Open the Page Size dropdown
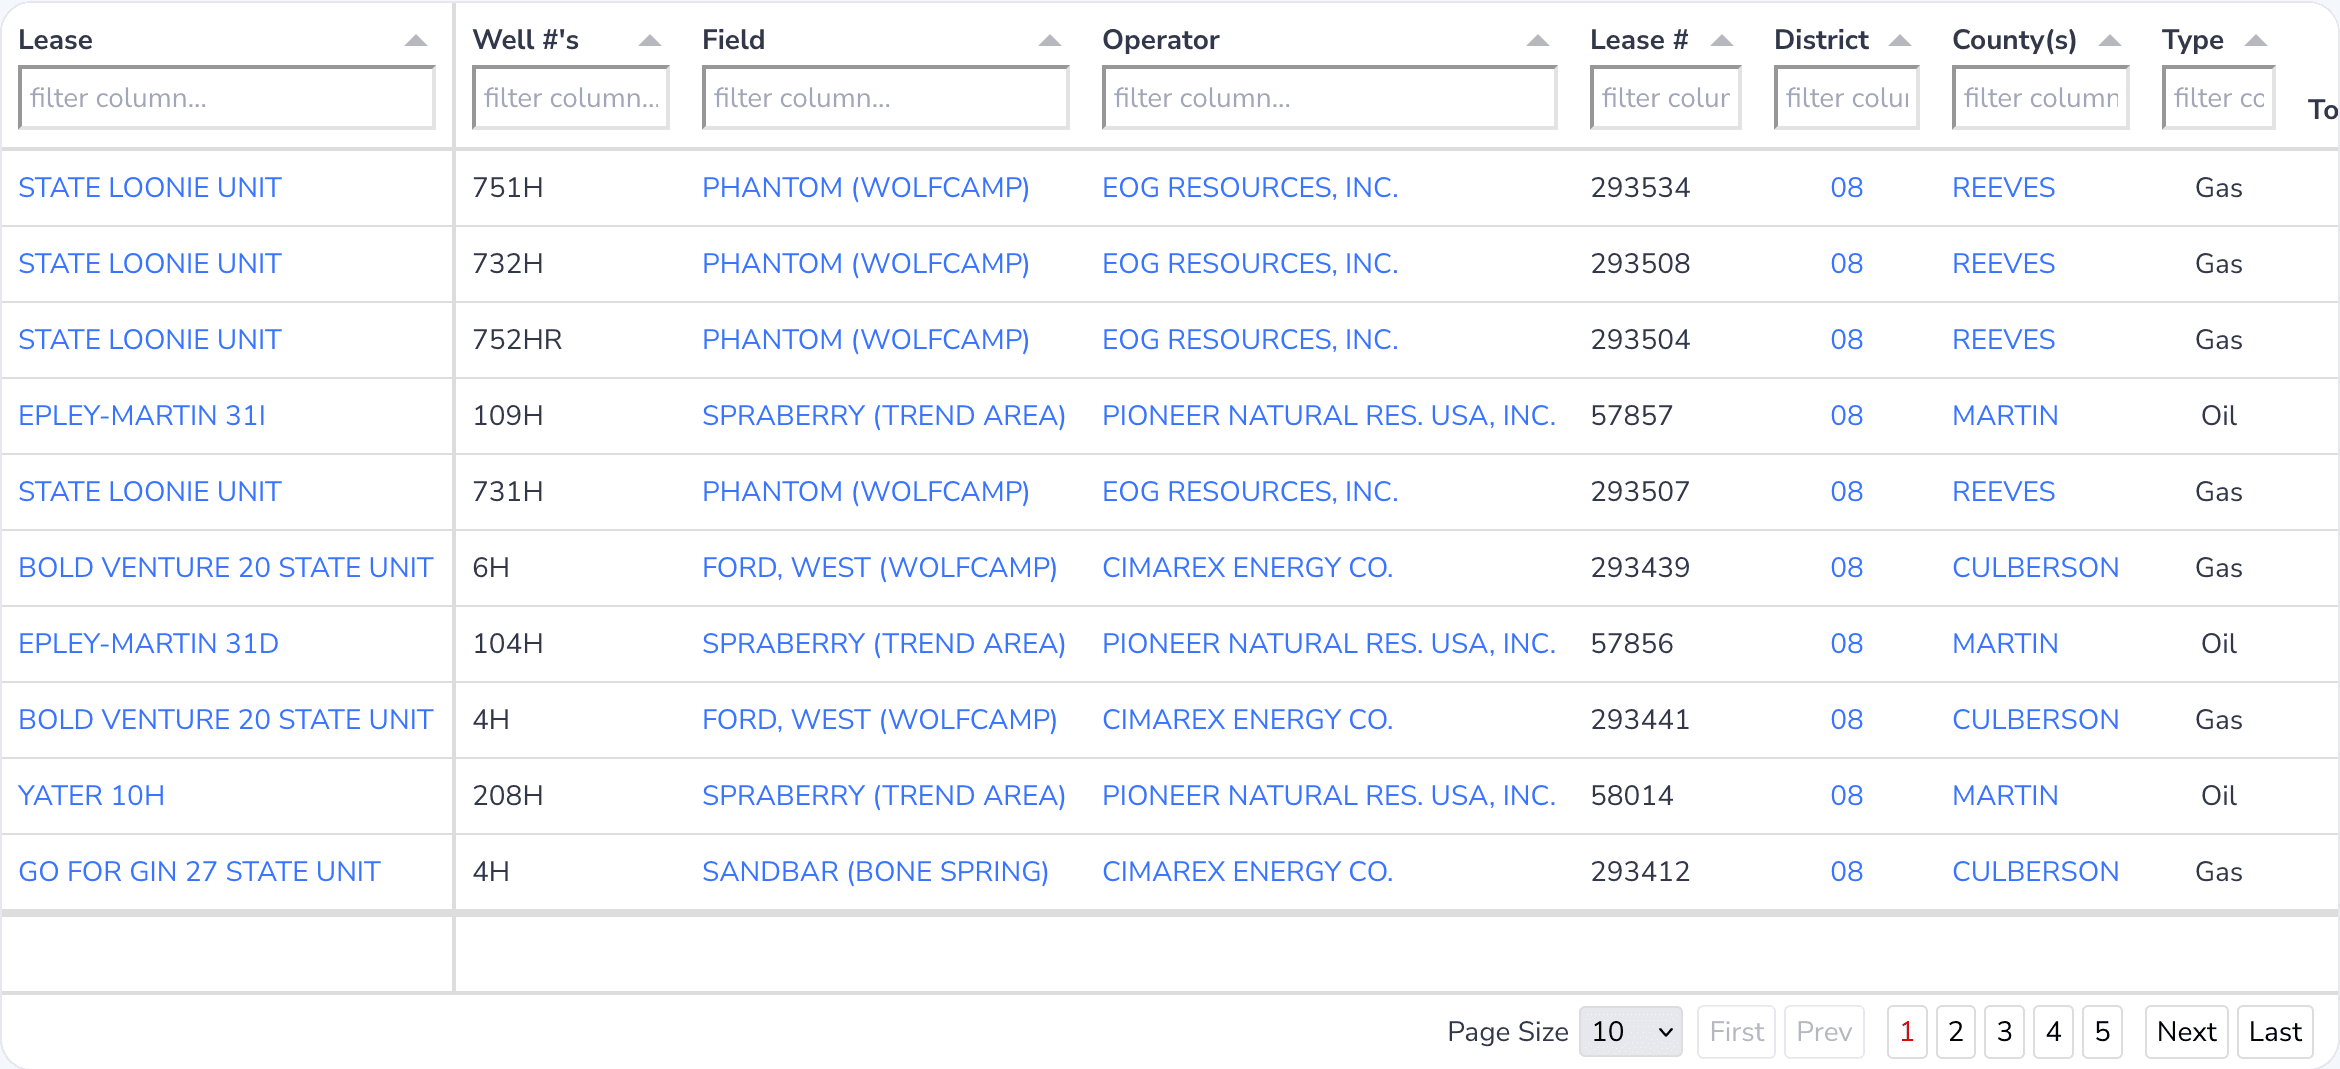This screenshot has width=2340, height=1069. pyautogui.click(x=1631, y=1031)
